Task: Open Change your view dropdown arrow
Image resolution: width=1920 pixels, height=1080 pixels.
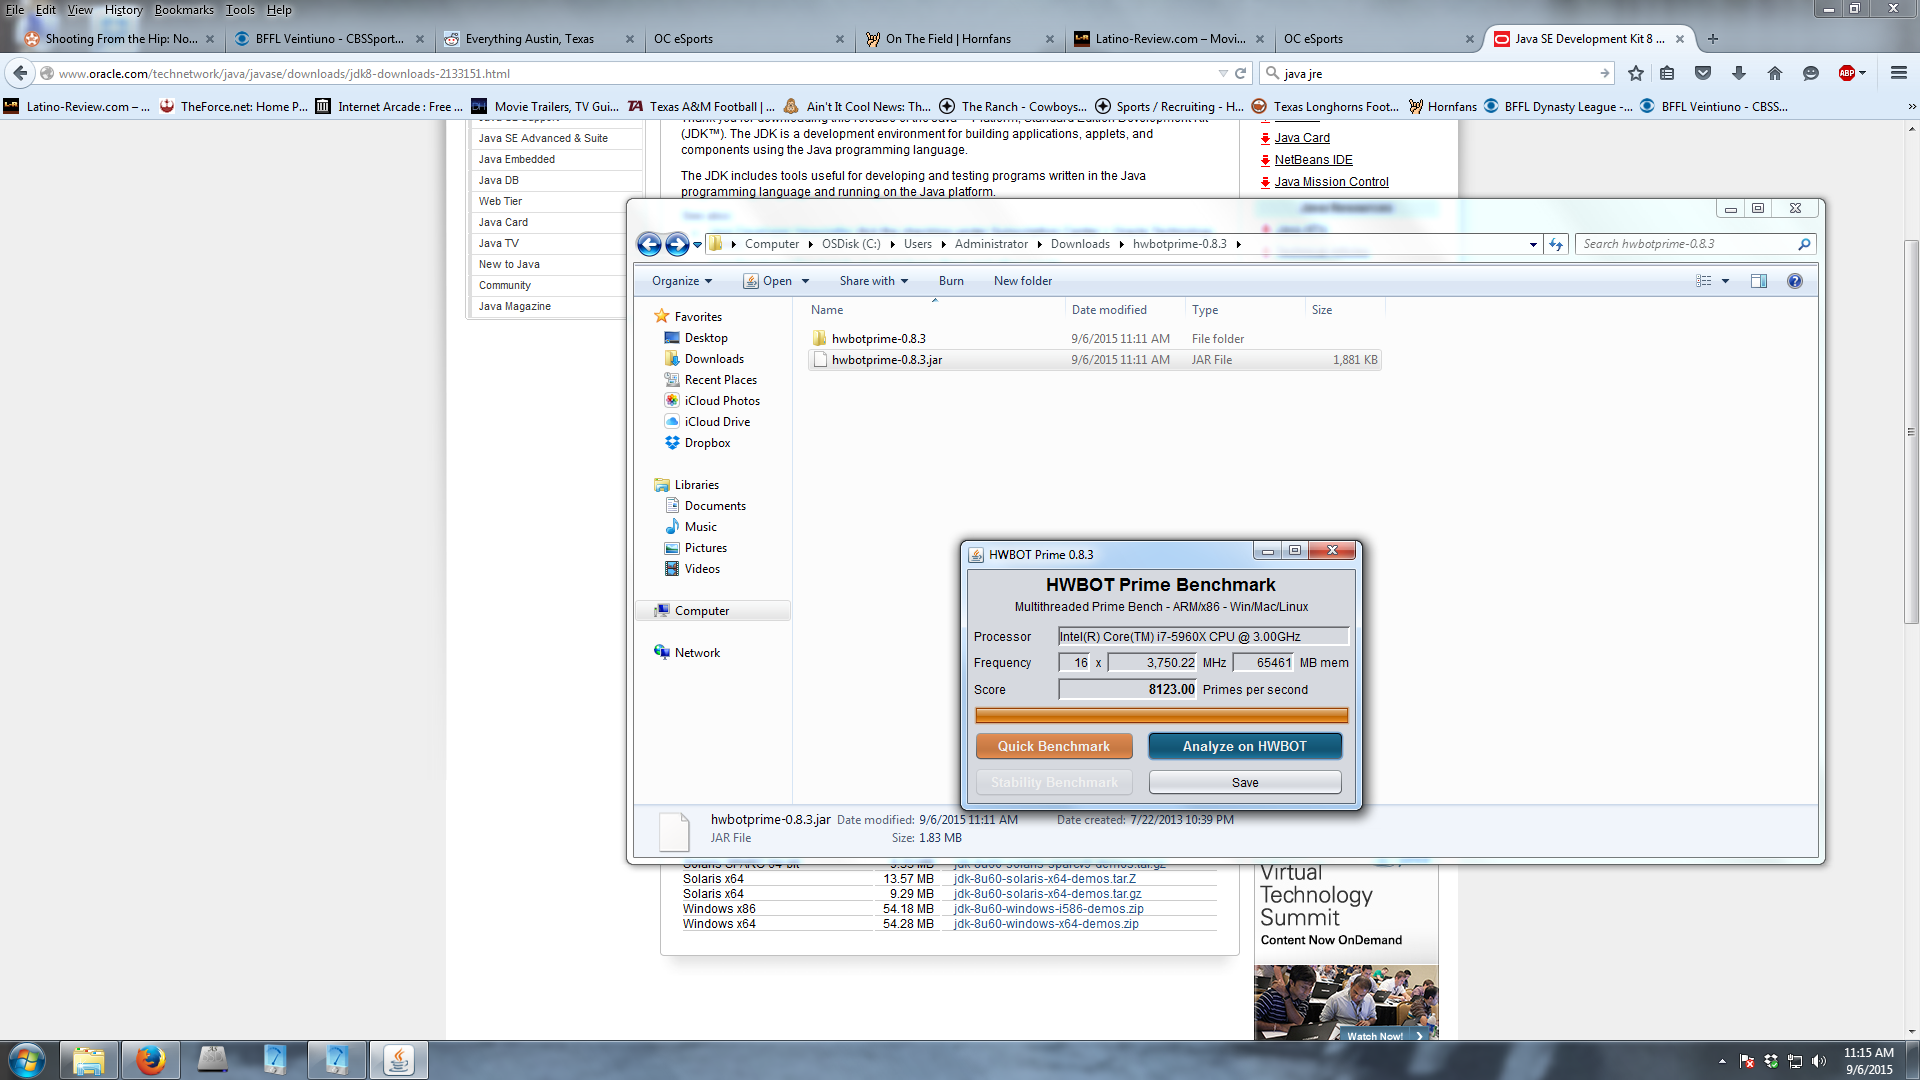Action: (x=1725, y=281)
